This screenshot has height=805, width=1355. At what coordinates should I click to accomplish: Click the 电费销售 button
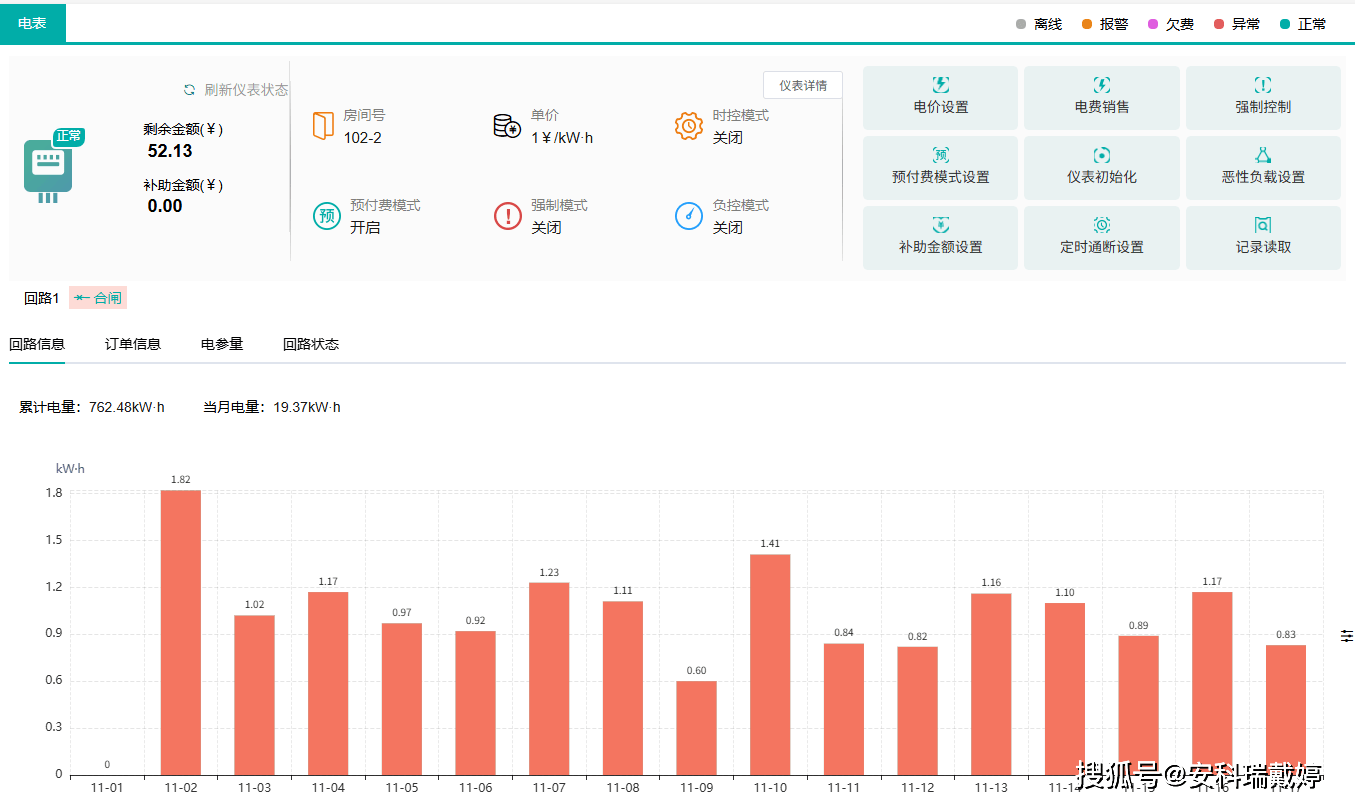(1102, 97)
